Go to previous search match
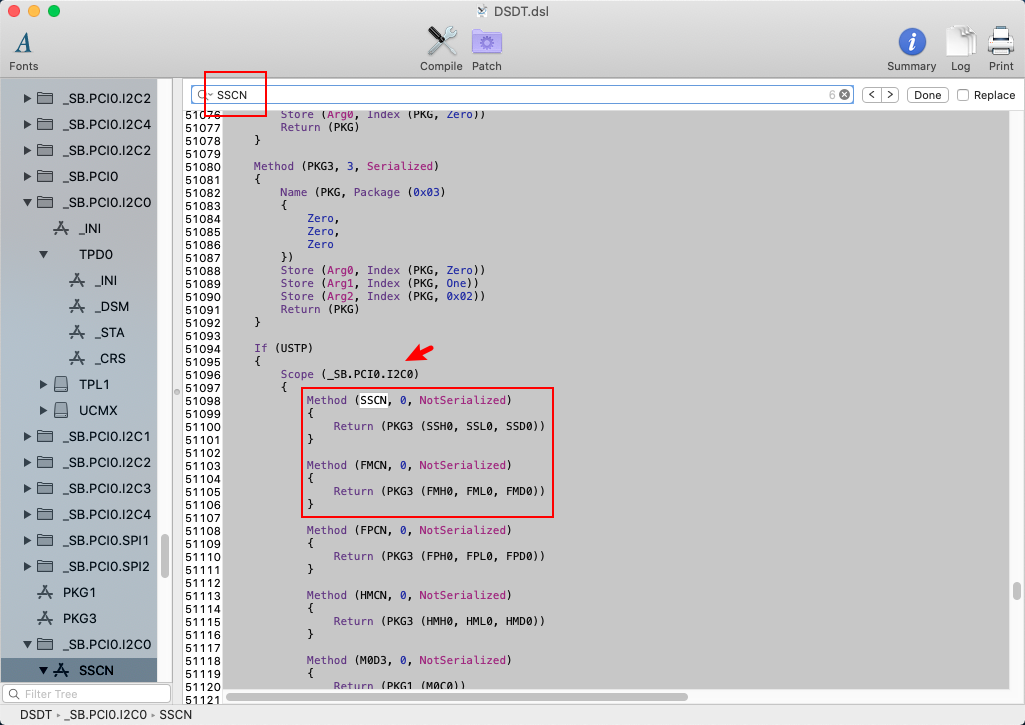Viewport: 1025px width, 725px height. coord(871,95)
